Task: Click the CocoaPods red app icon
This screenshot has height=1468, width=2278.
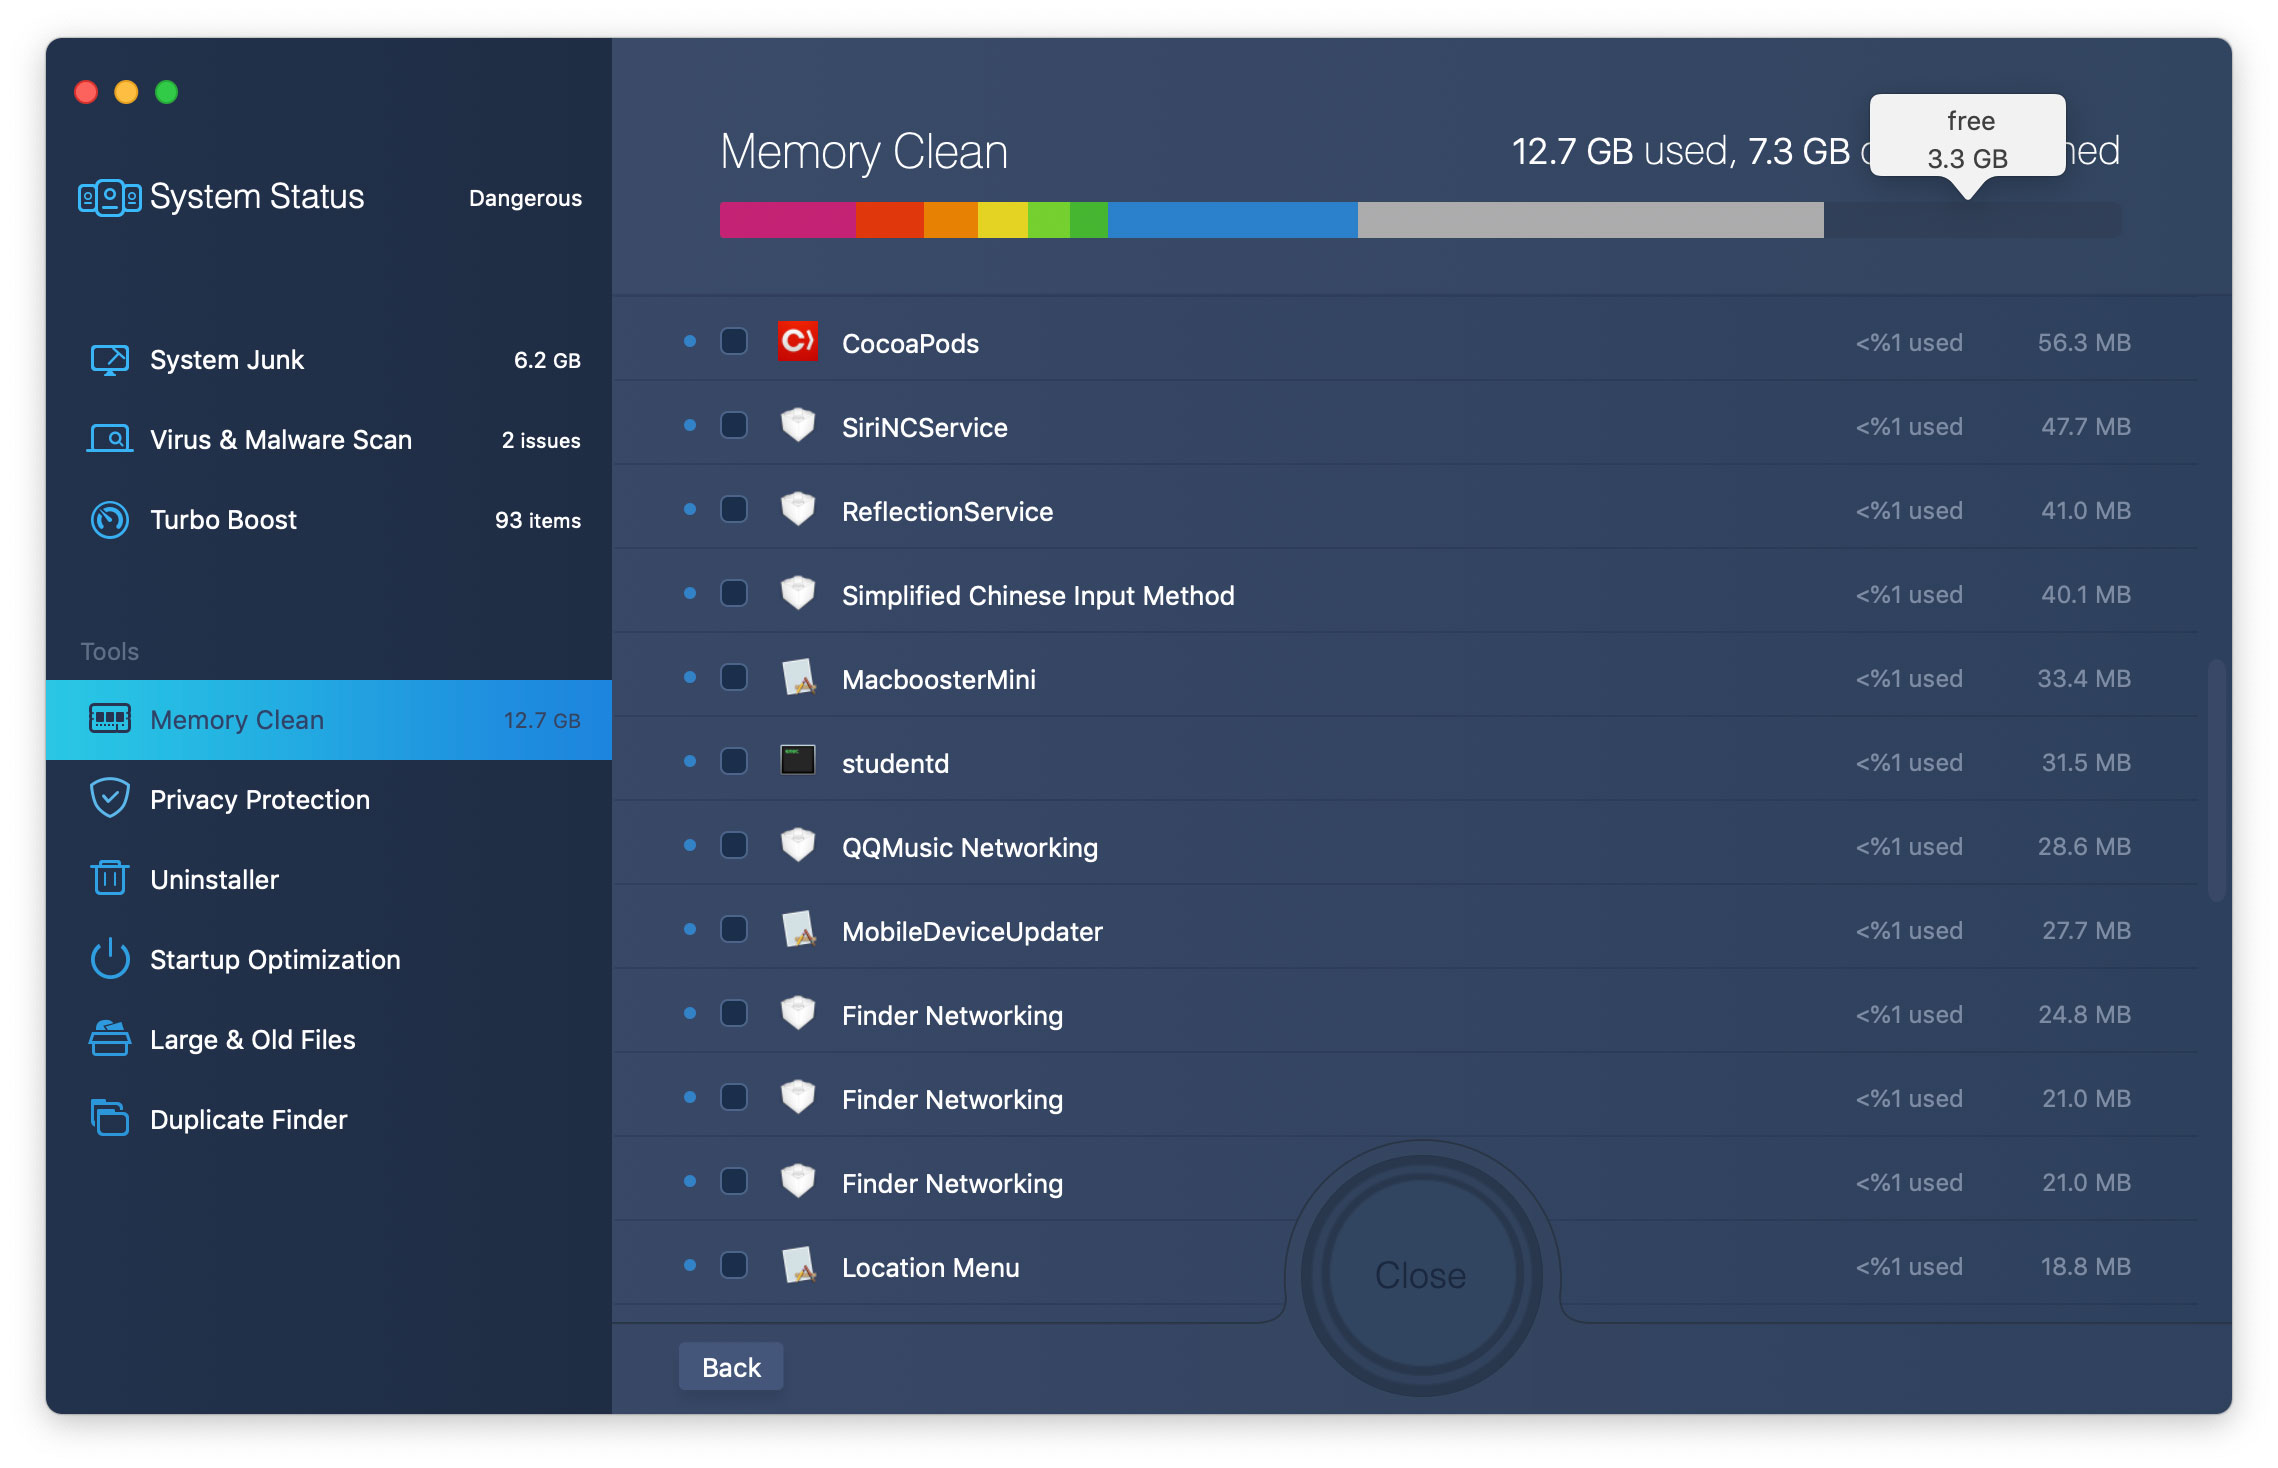Action: (798, 342)
